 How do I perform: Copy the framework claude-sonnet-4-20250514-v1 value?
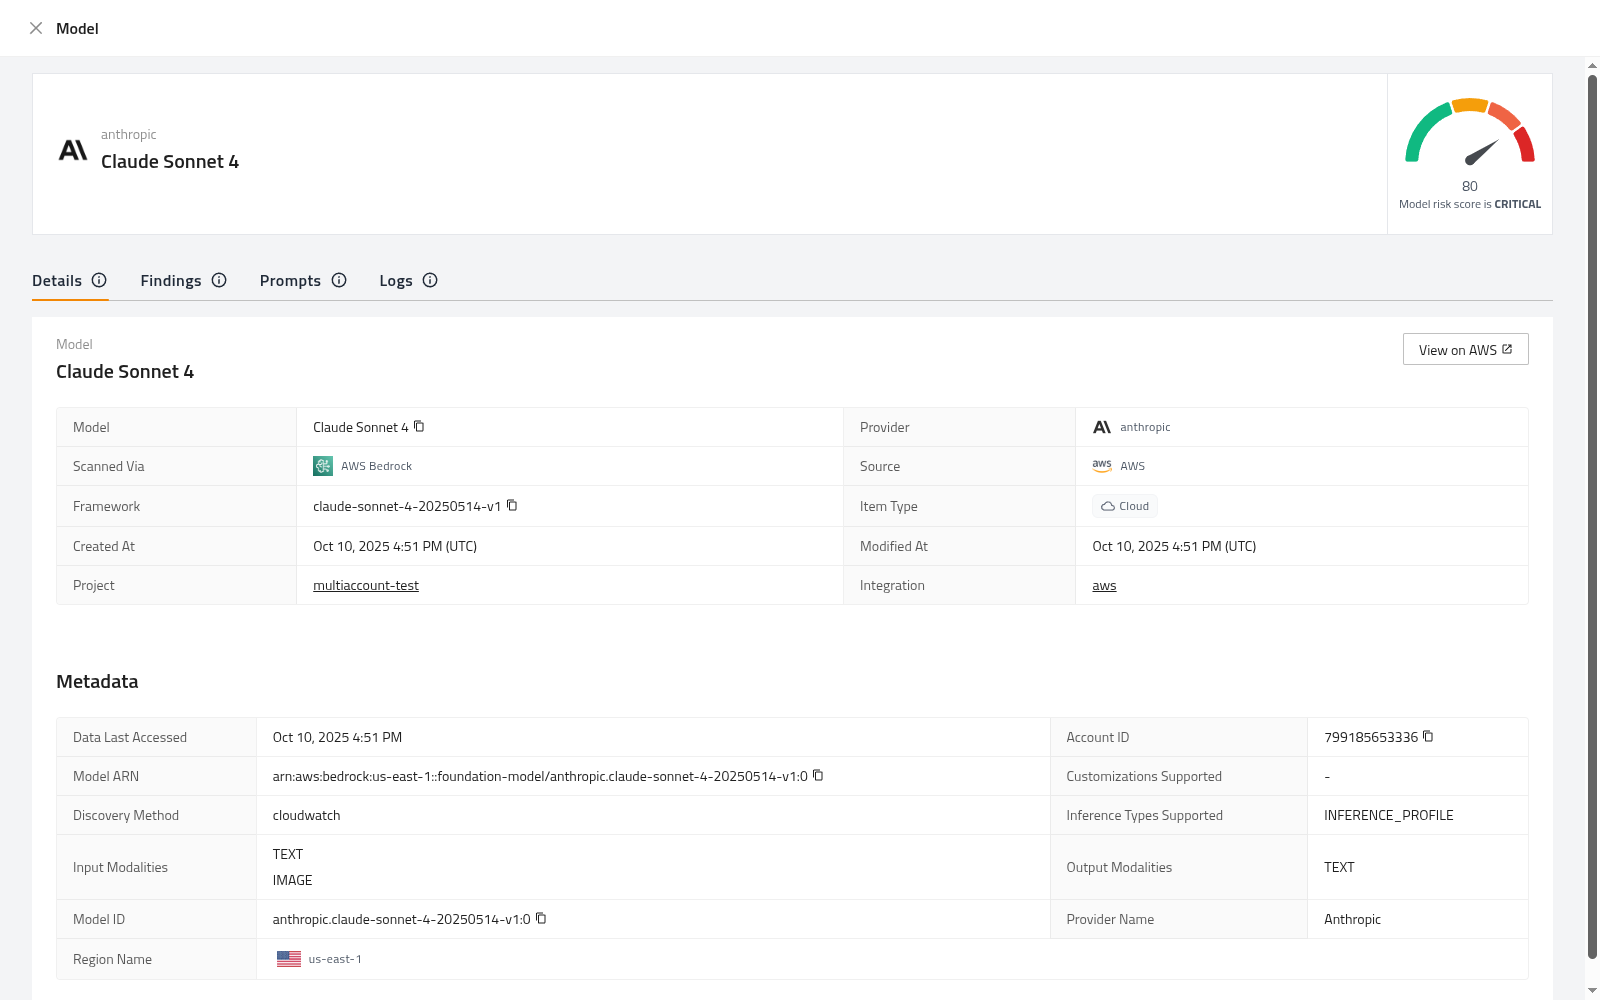coord(512,505)
